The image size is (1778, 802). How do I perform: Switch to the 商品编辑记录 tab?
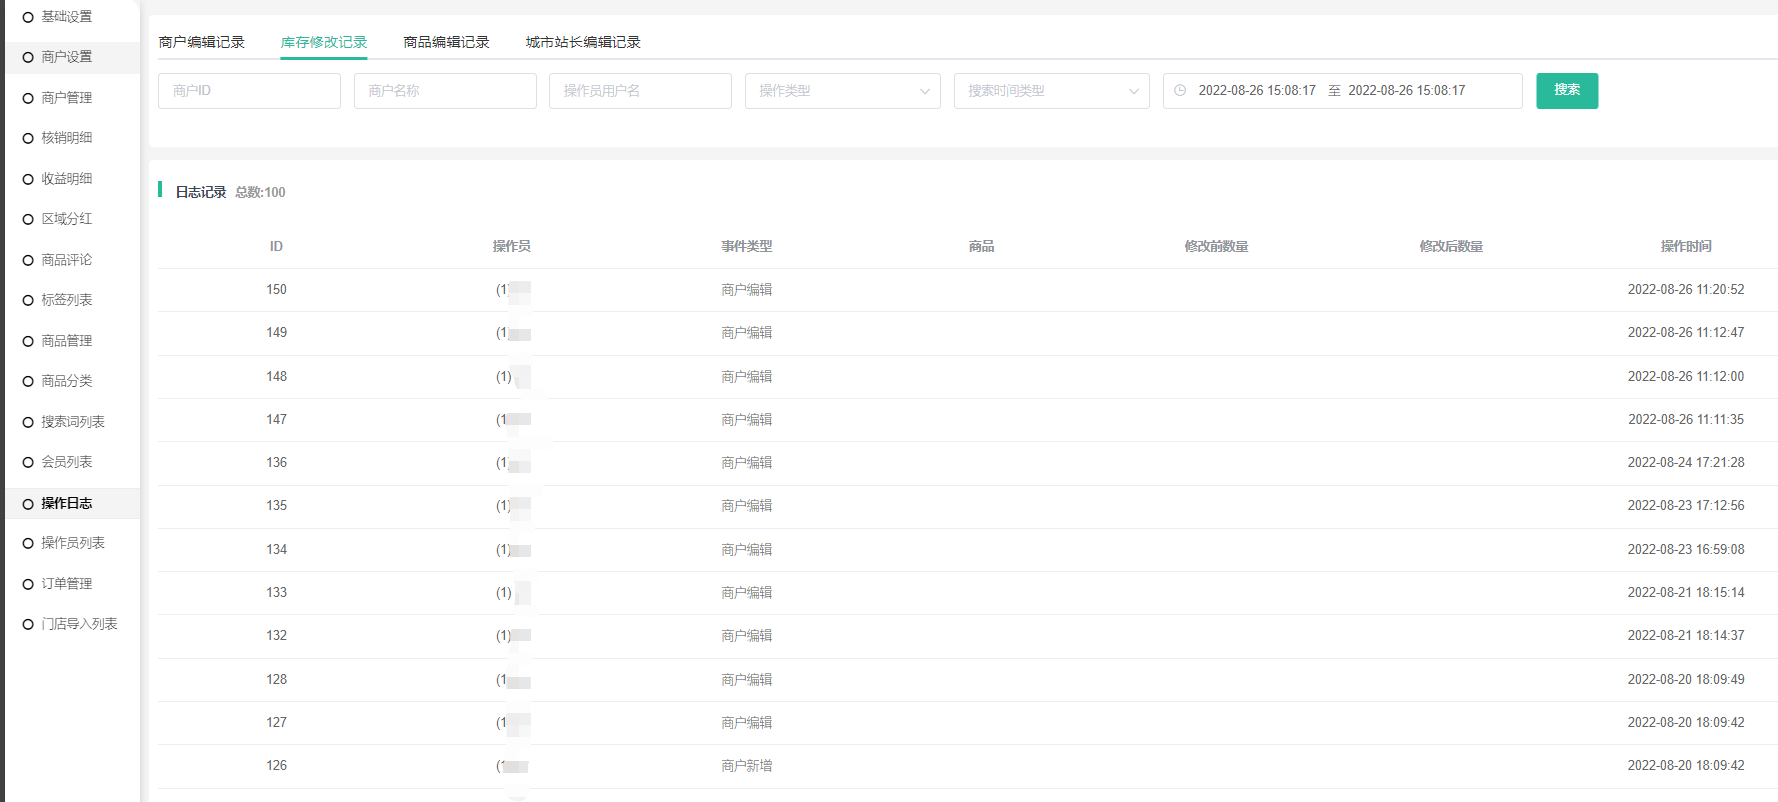(446, 42)
